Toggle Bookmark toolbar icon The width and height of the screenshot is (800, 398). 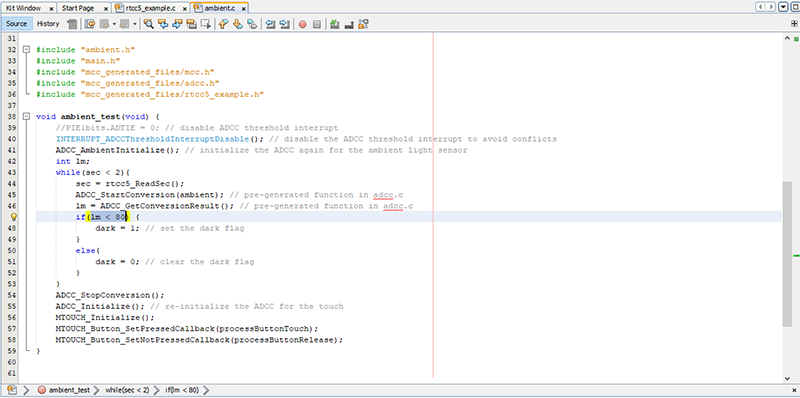coord(252,24)
